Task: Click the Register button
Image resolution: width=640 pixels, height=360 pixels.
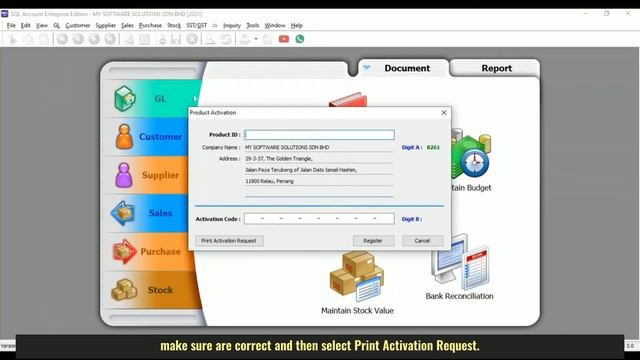Action: 373,241
